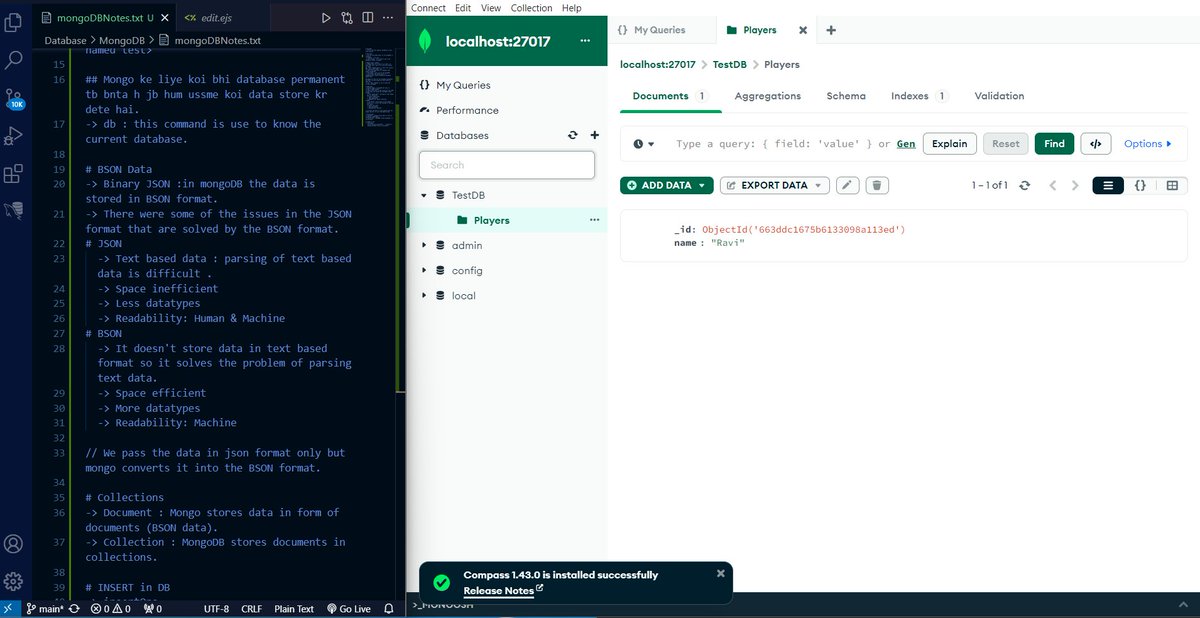Click the open changes compare icon

coord(347,18)
